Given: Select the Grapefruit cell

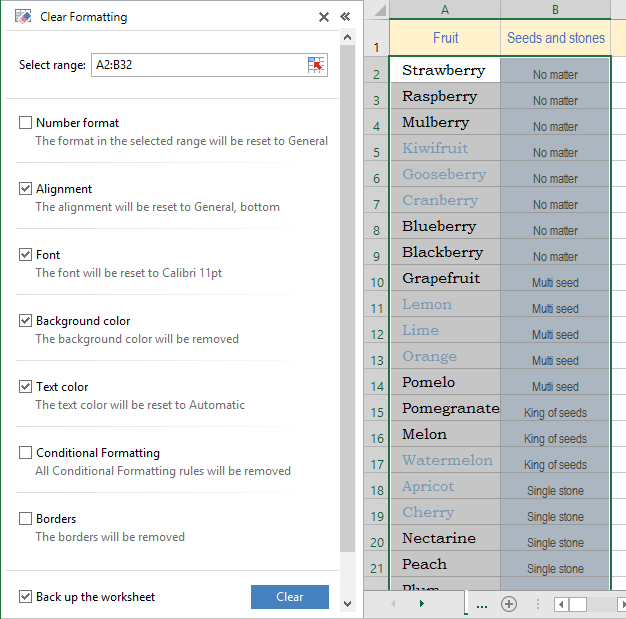Looking at the screenshot, I should (x=445, y=278).
